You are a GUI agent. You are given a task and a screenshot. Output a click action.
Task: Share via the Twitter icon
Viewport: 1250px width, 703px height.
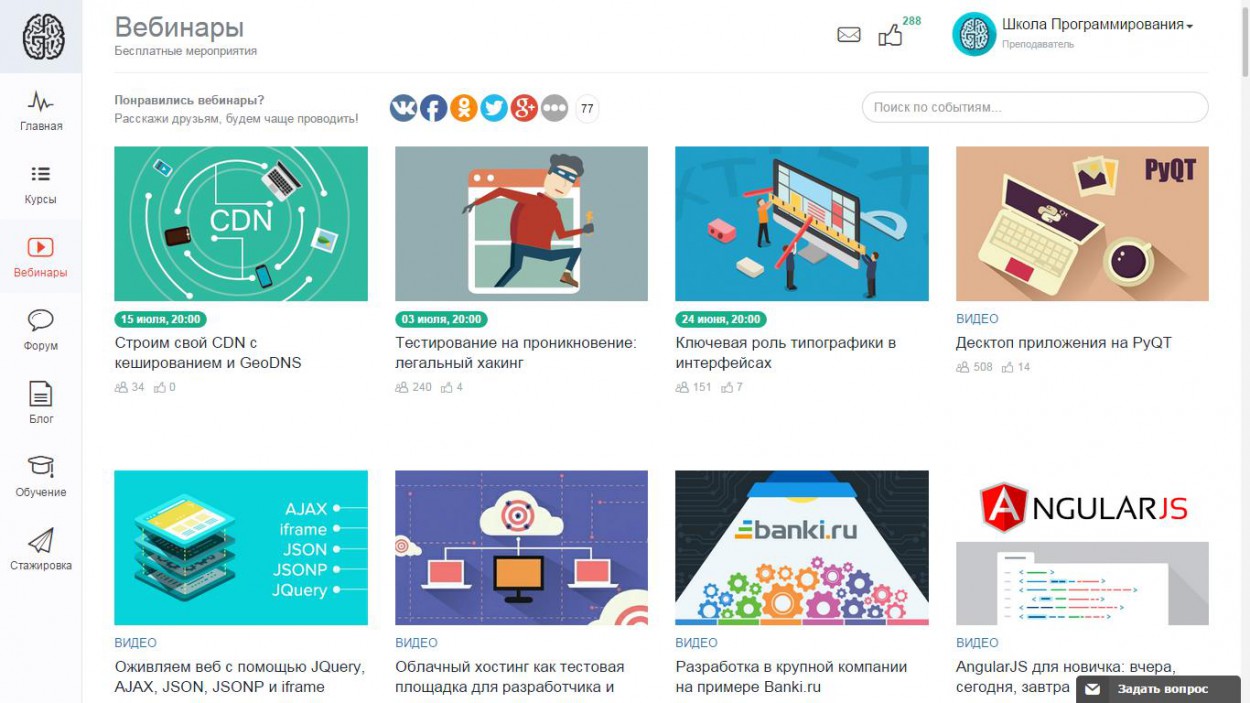pyautogui.click(x=494, y=108)
